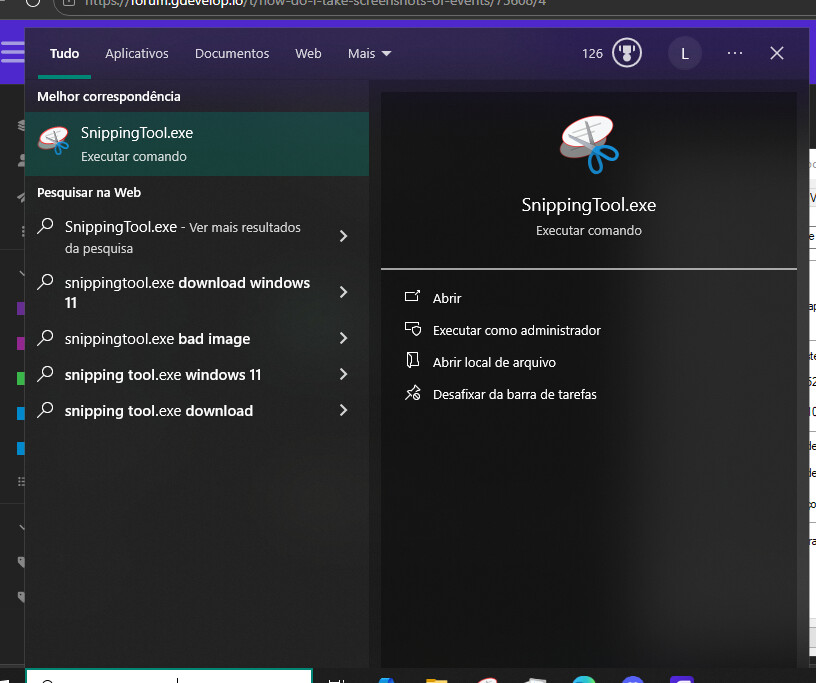Select 'snippingtool.exe download windows 11' web suggestion
This screenshot has height=683, width=816.
pyautogui.click(x=187, y=292)
